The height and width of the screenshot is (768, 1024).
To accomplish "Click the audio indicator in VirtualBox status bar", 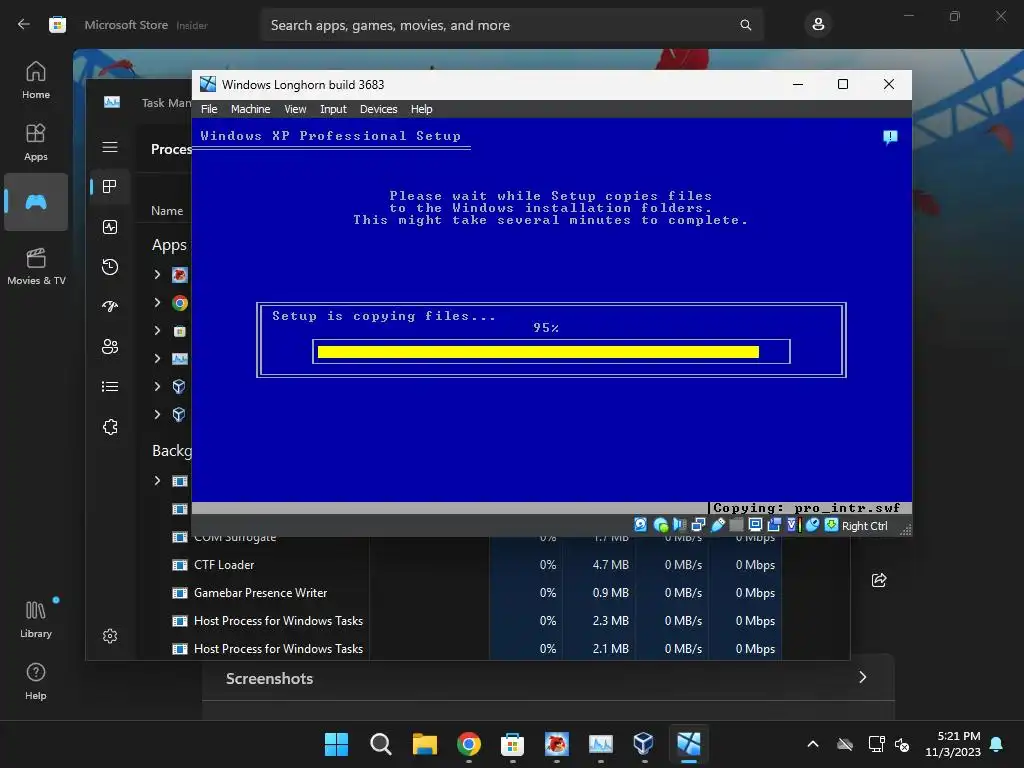I will tap(679, 525).
